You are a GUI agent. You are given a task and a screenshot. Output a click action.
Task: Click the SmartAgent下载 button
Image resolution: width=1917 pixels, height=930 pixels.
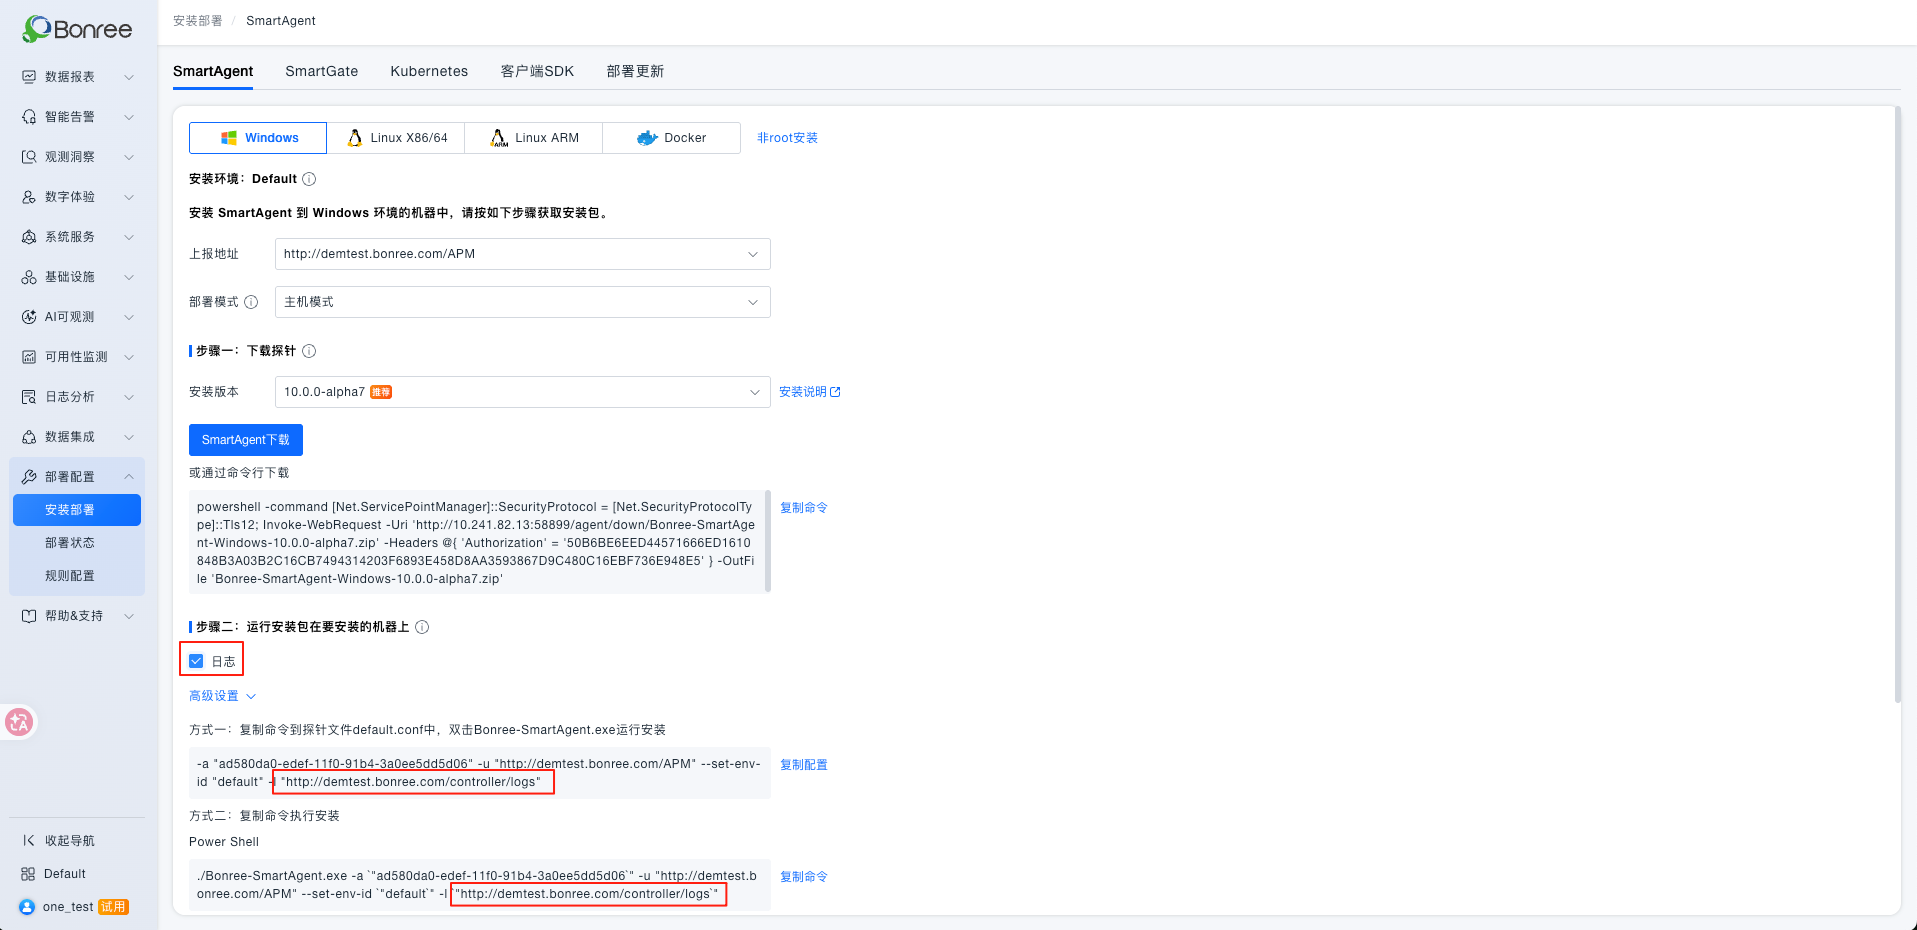(246, 440)
